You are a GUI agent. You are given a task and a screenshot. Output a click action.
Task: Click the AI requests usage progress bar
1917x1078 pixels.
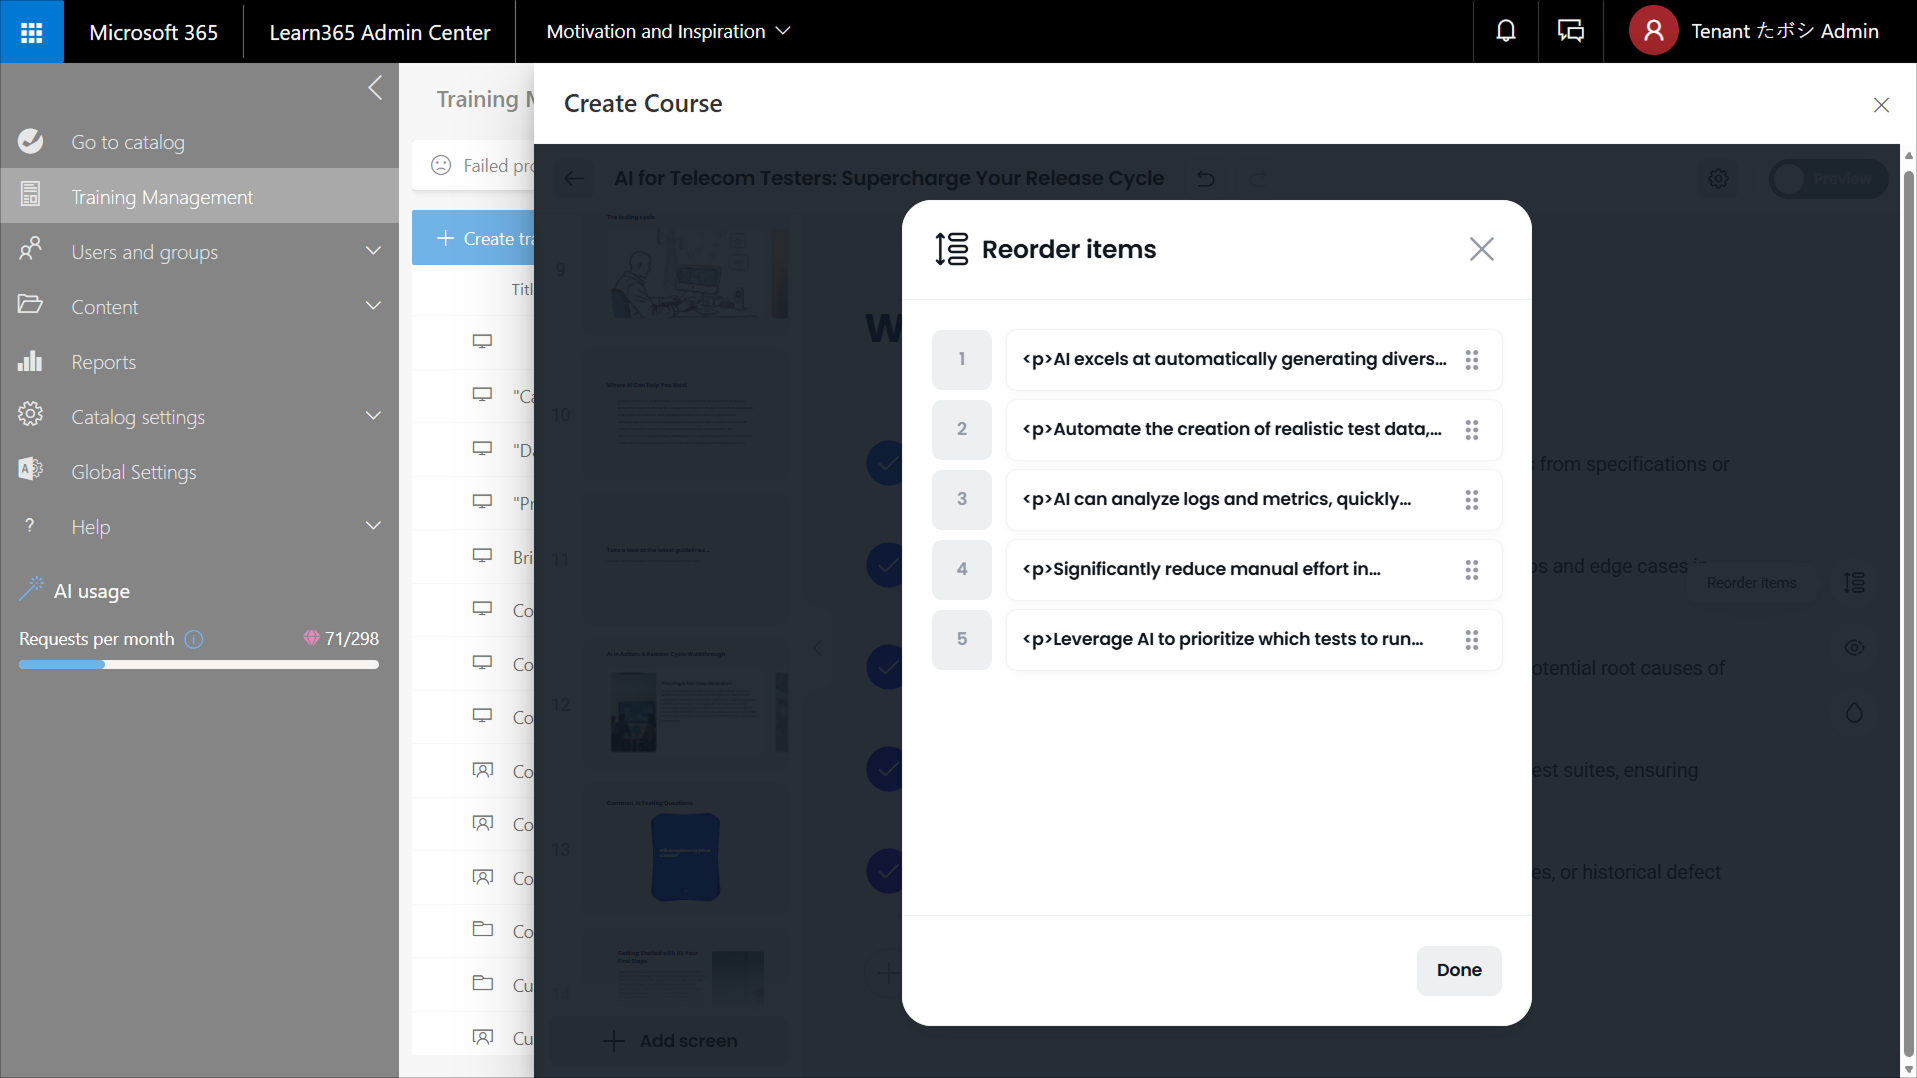[198, 665]
